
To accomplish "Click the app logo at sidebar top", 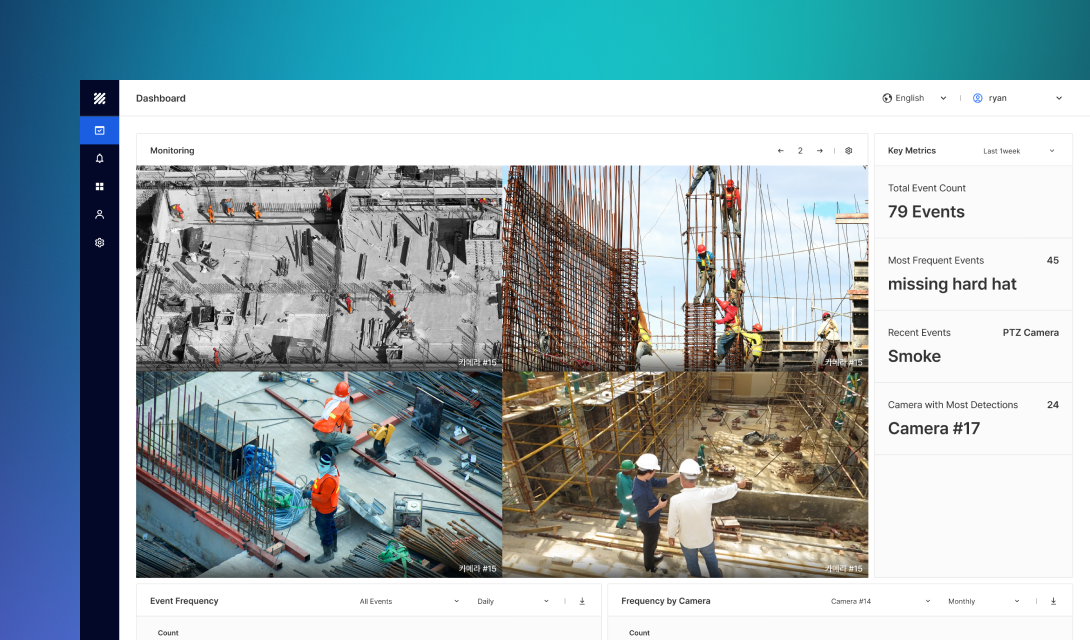I will pyautogui.click(x=99, y=98).
